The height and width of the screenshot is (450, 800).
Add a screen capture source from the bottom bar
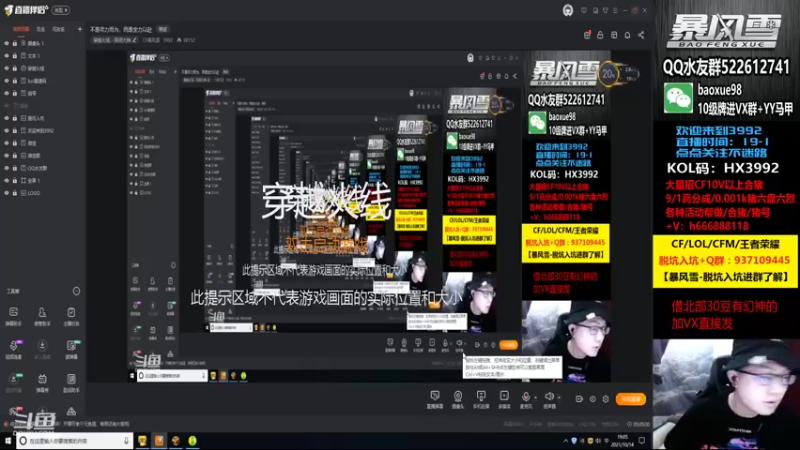pos(435,399)
